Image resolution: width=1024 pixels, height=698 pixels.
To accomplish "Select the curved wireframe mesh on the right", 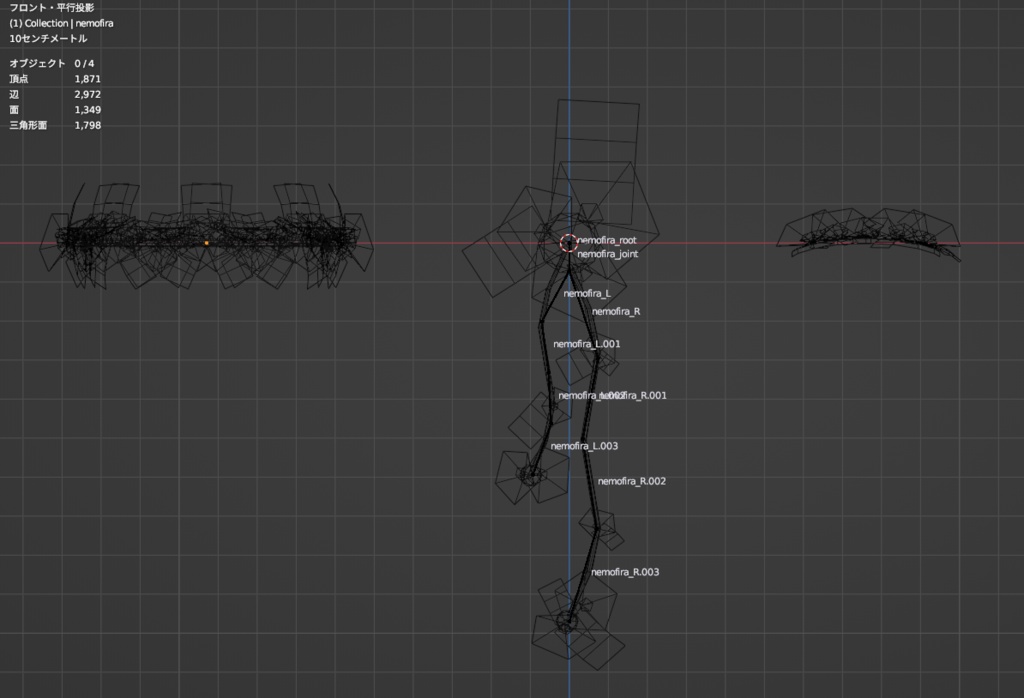I will pos(869,234).
